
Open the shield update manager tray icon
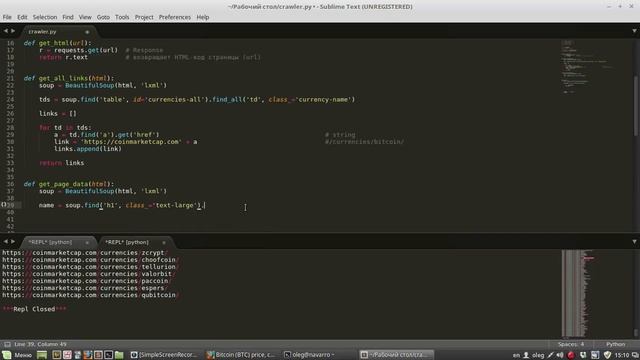[607, 355]
